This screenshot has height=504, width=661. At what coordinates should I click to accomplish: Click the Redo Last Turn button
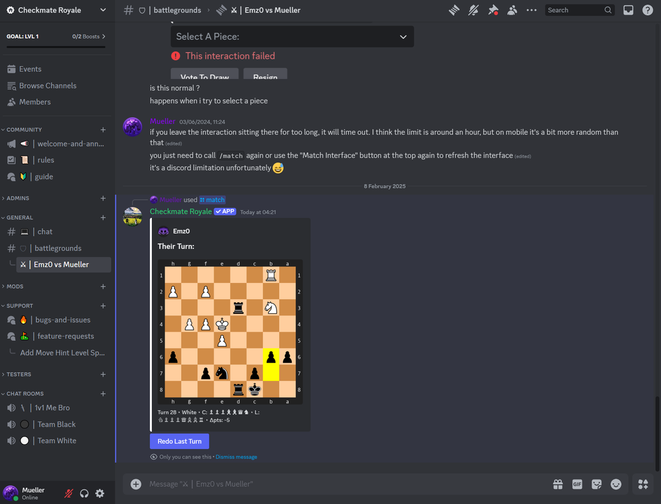coord(179,441)
